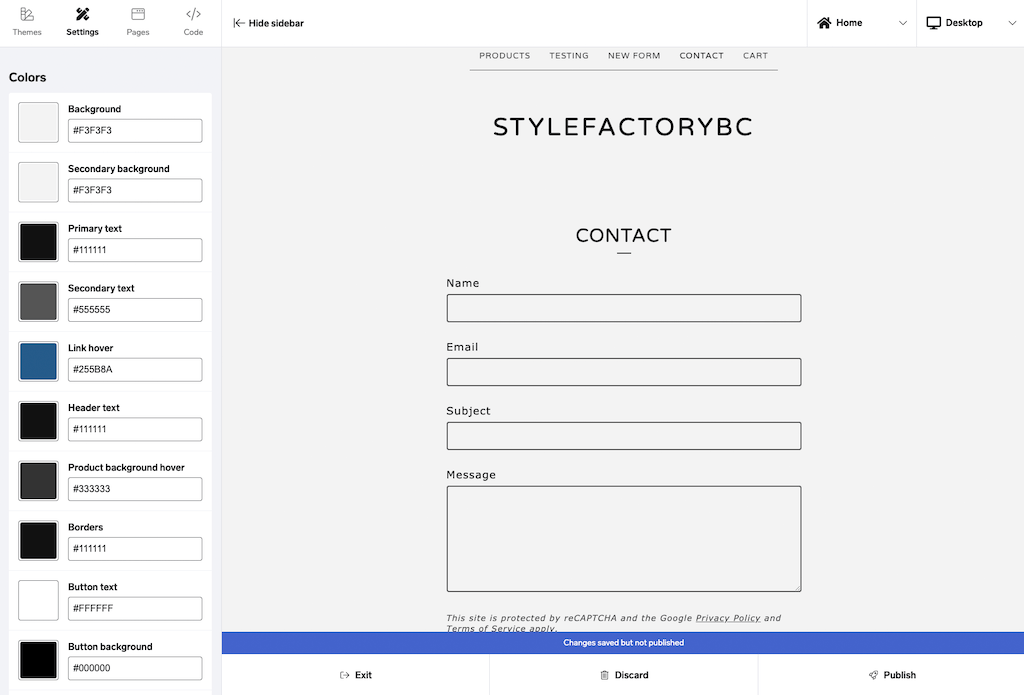Open the Code editor tab icon

[x=193, y=14]
